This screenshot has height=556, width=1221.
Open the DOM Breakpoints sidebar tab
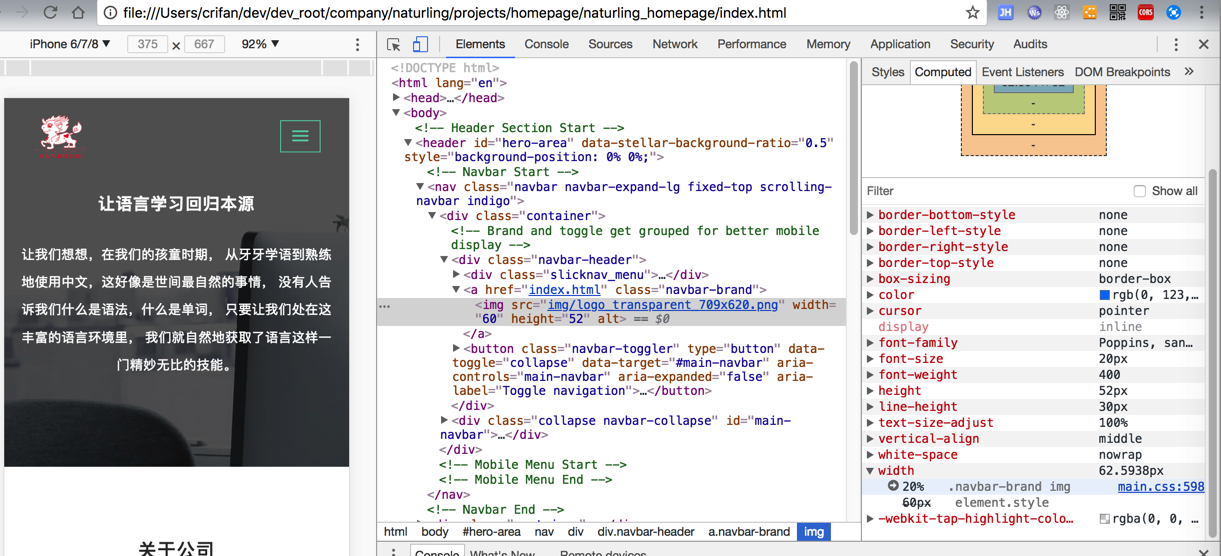[x=1122, y=72]
